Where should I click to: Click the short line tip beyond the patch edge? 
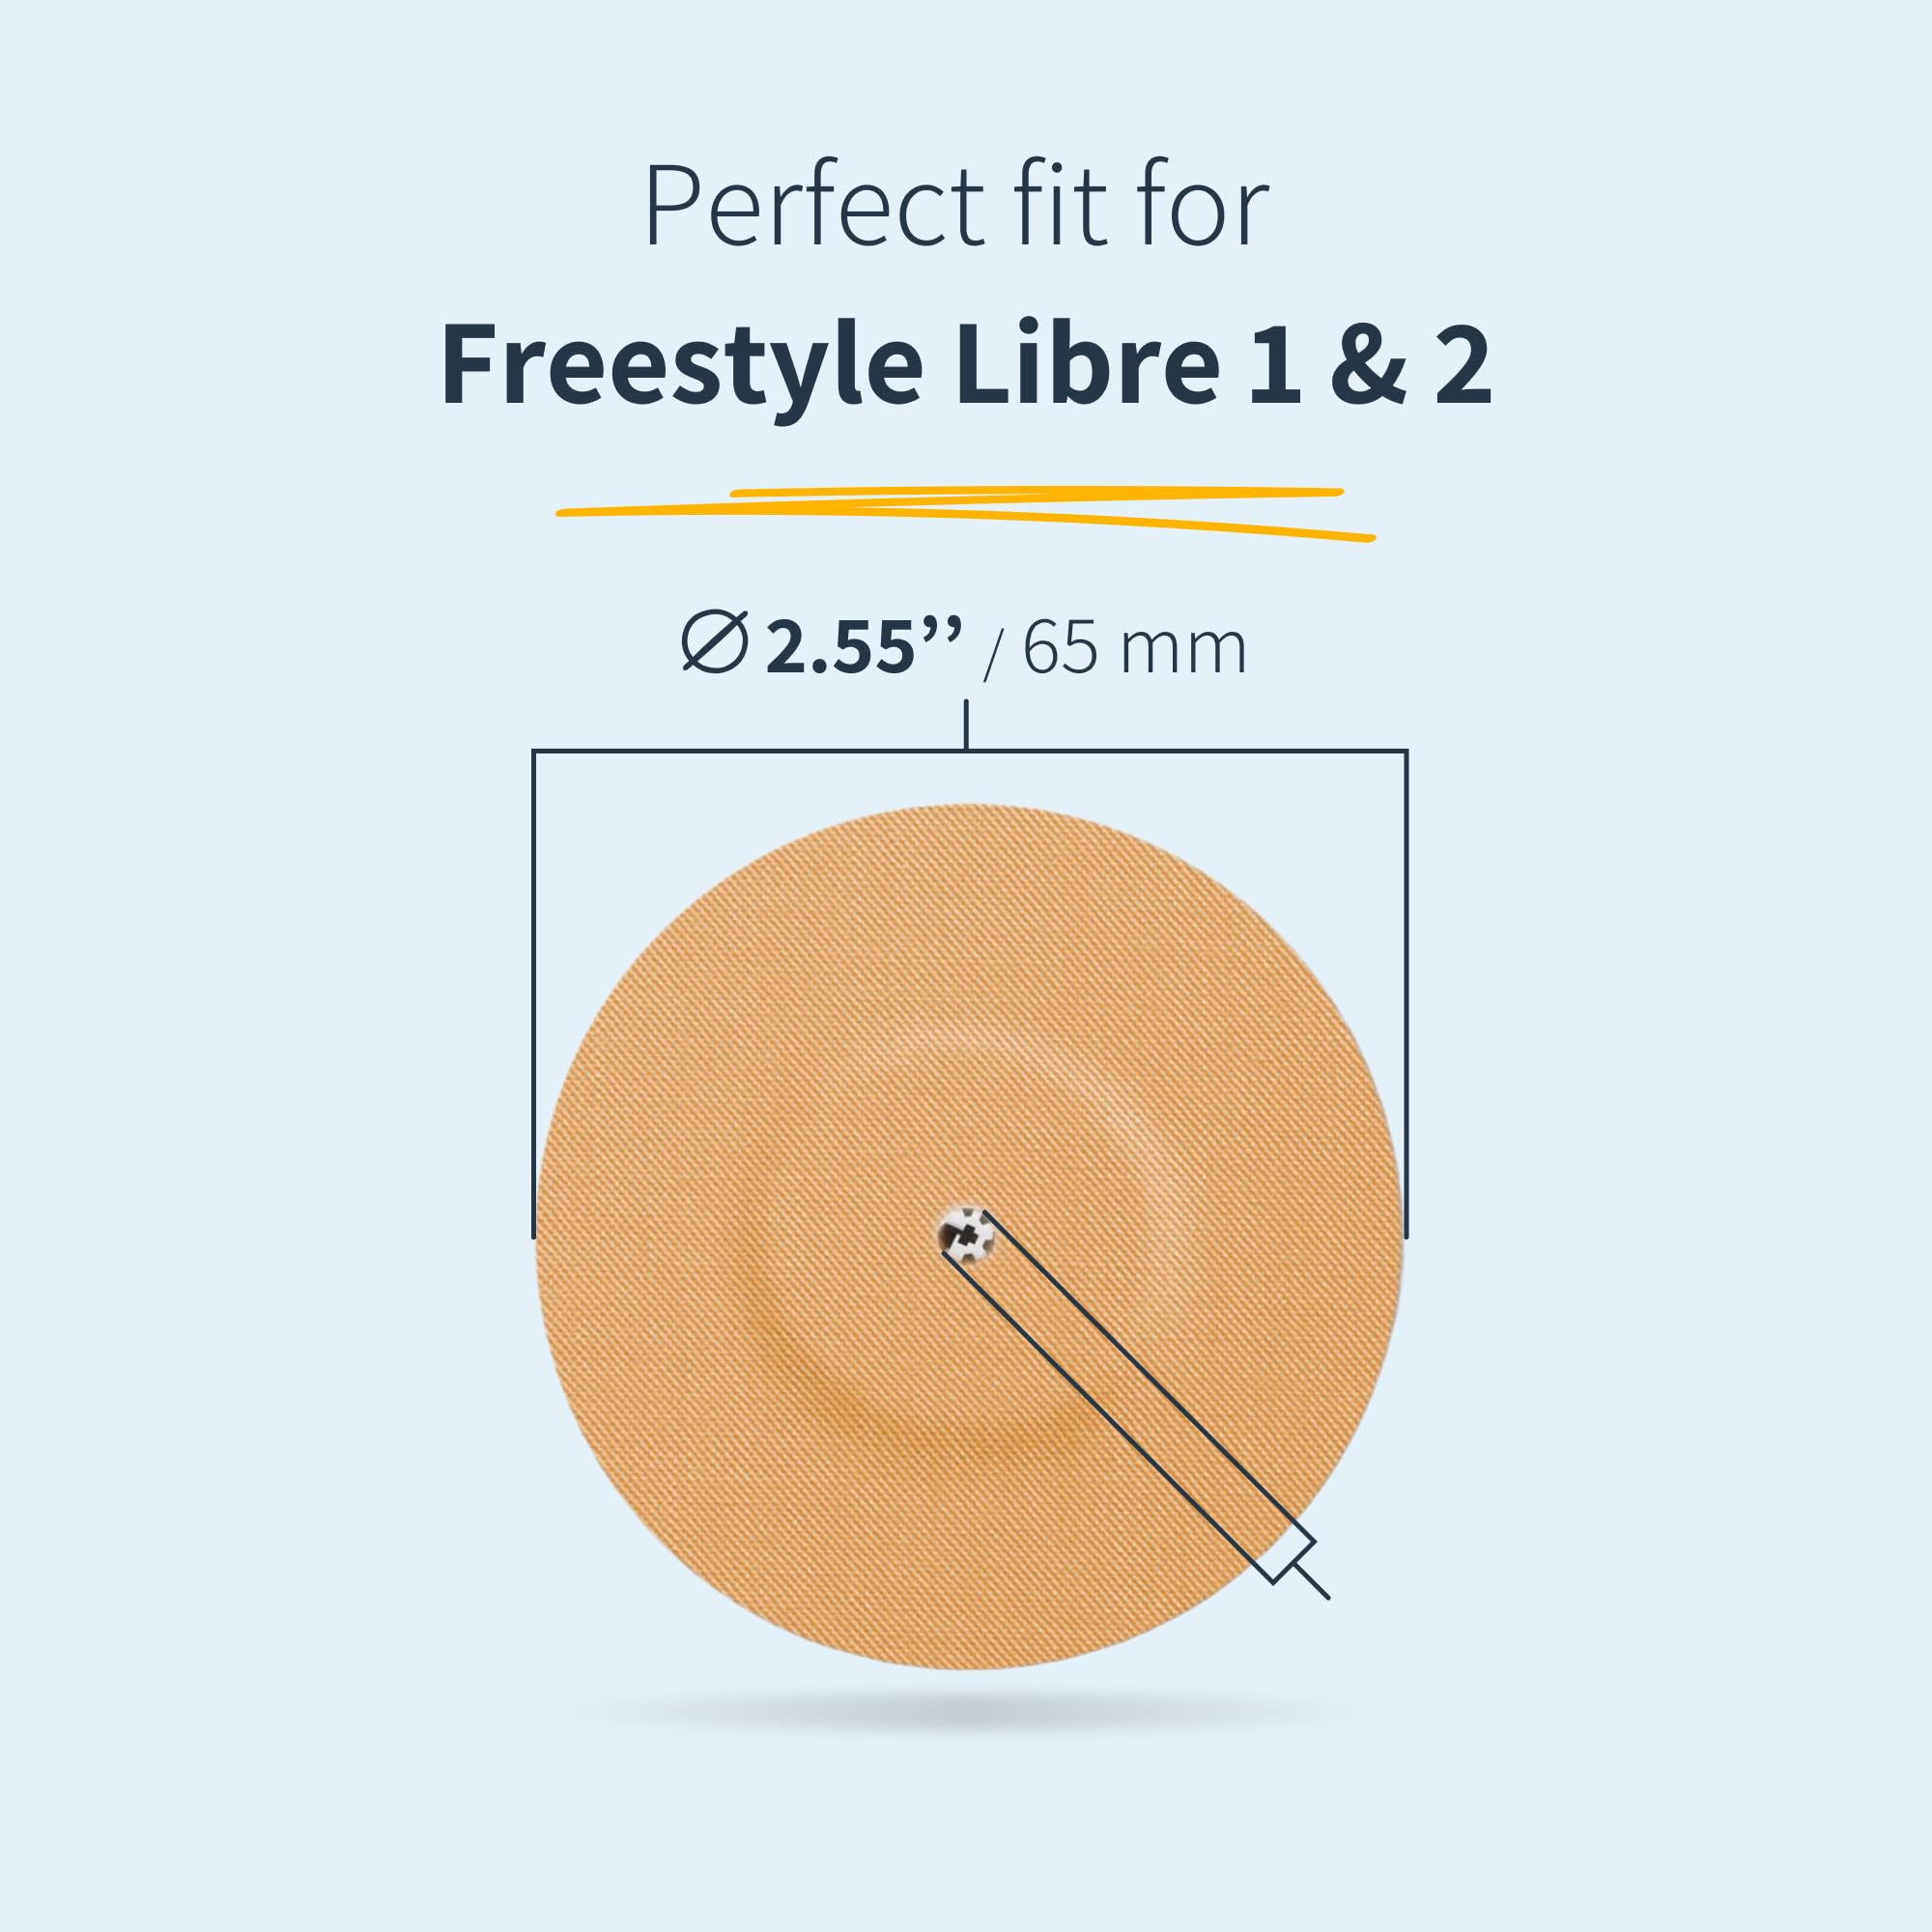click(1318, 1588)
